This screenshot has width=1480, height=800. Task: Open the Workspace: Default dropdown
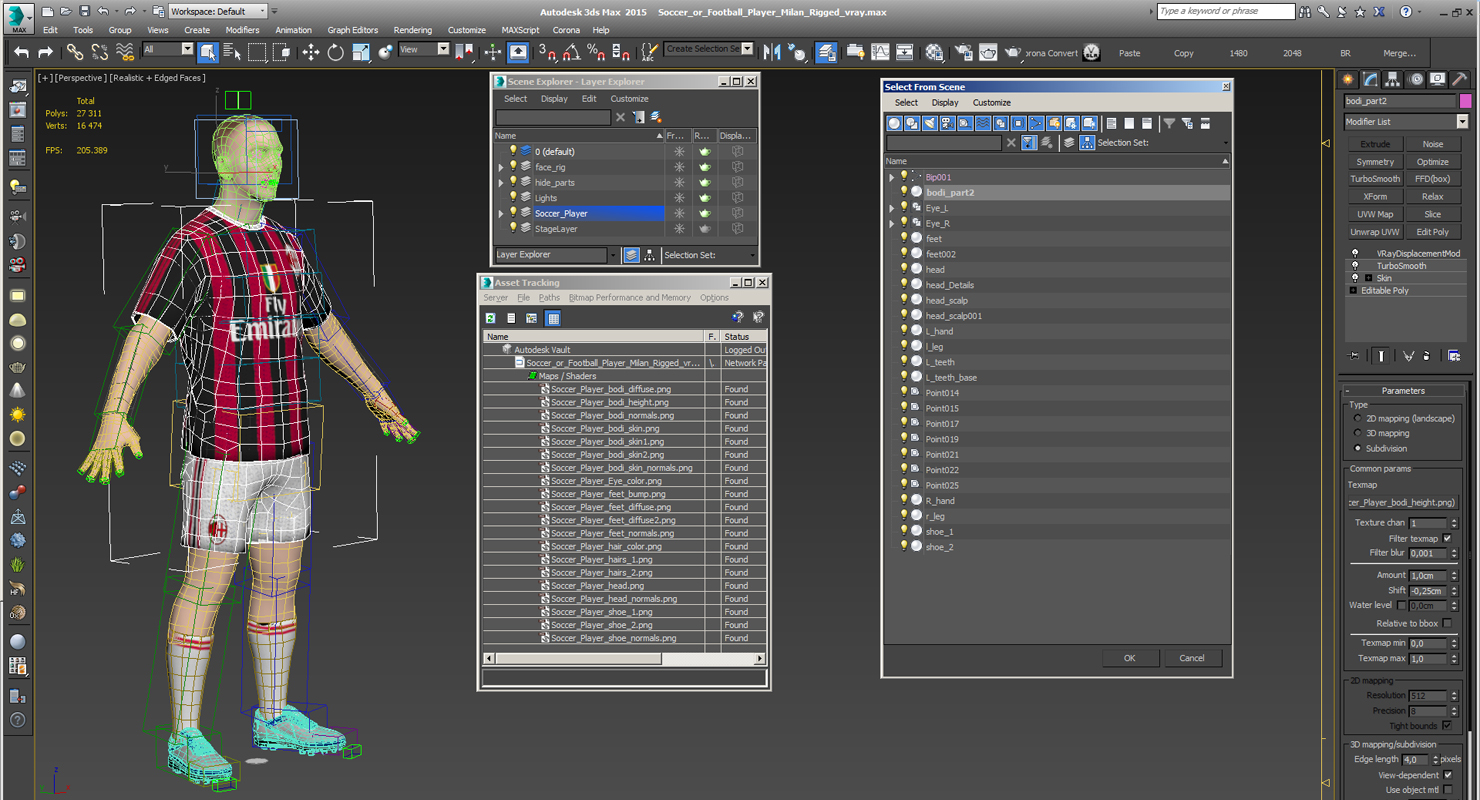pyautogui.click(x=218, y=11)
